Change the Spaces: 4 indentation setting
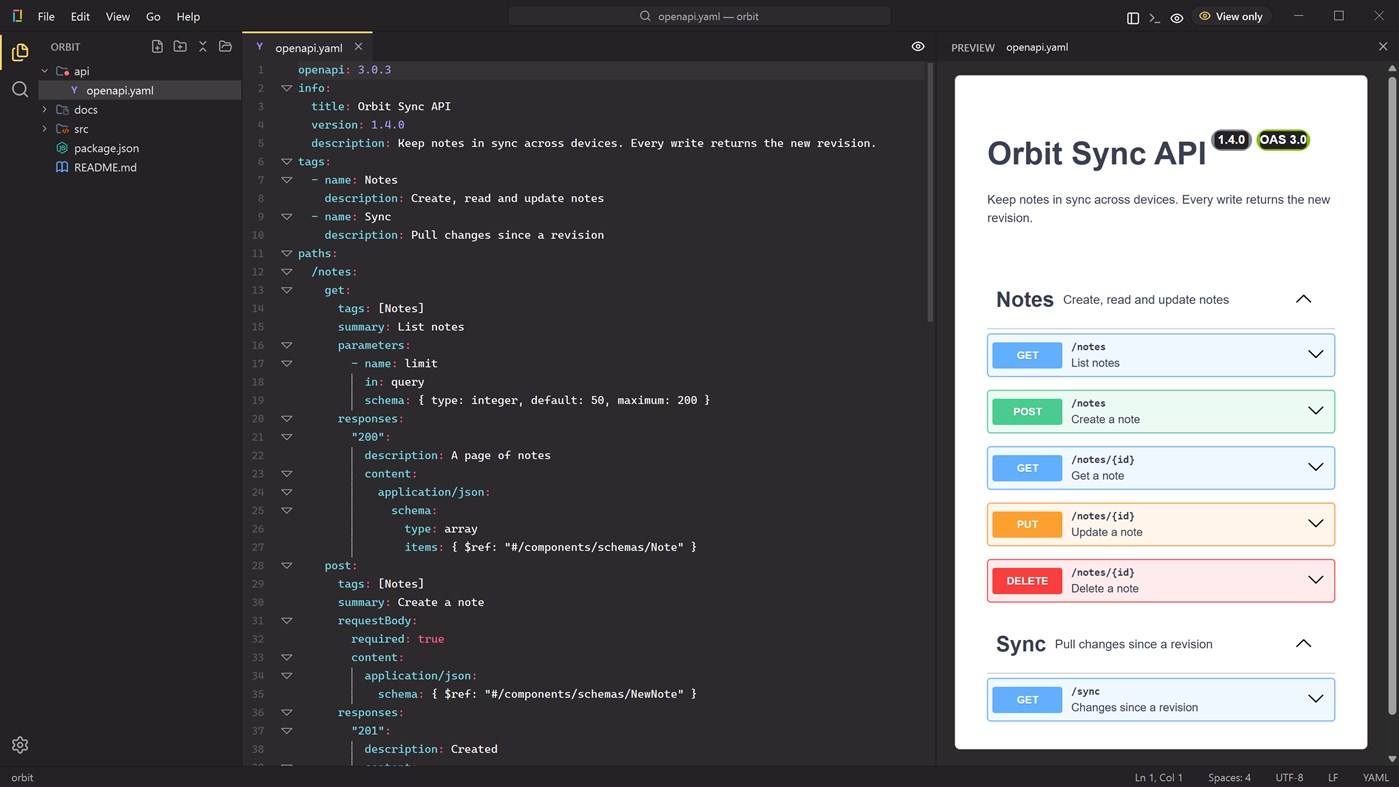 [1229, 777]
